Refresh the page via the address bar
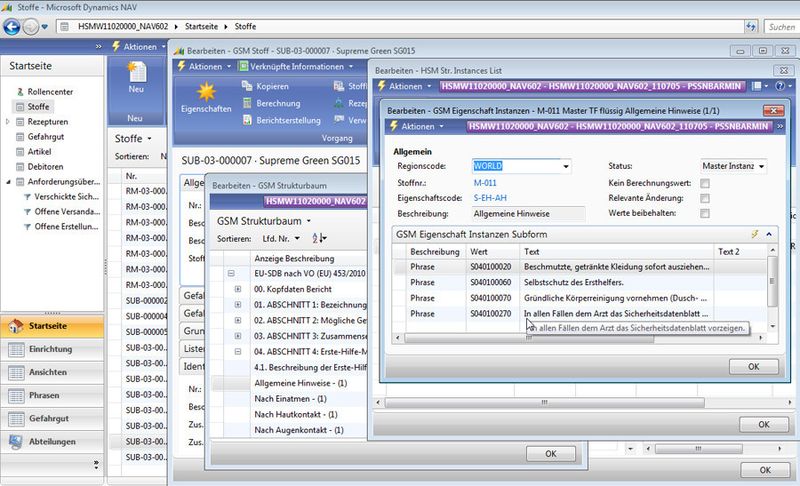 coord(751,27)
